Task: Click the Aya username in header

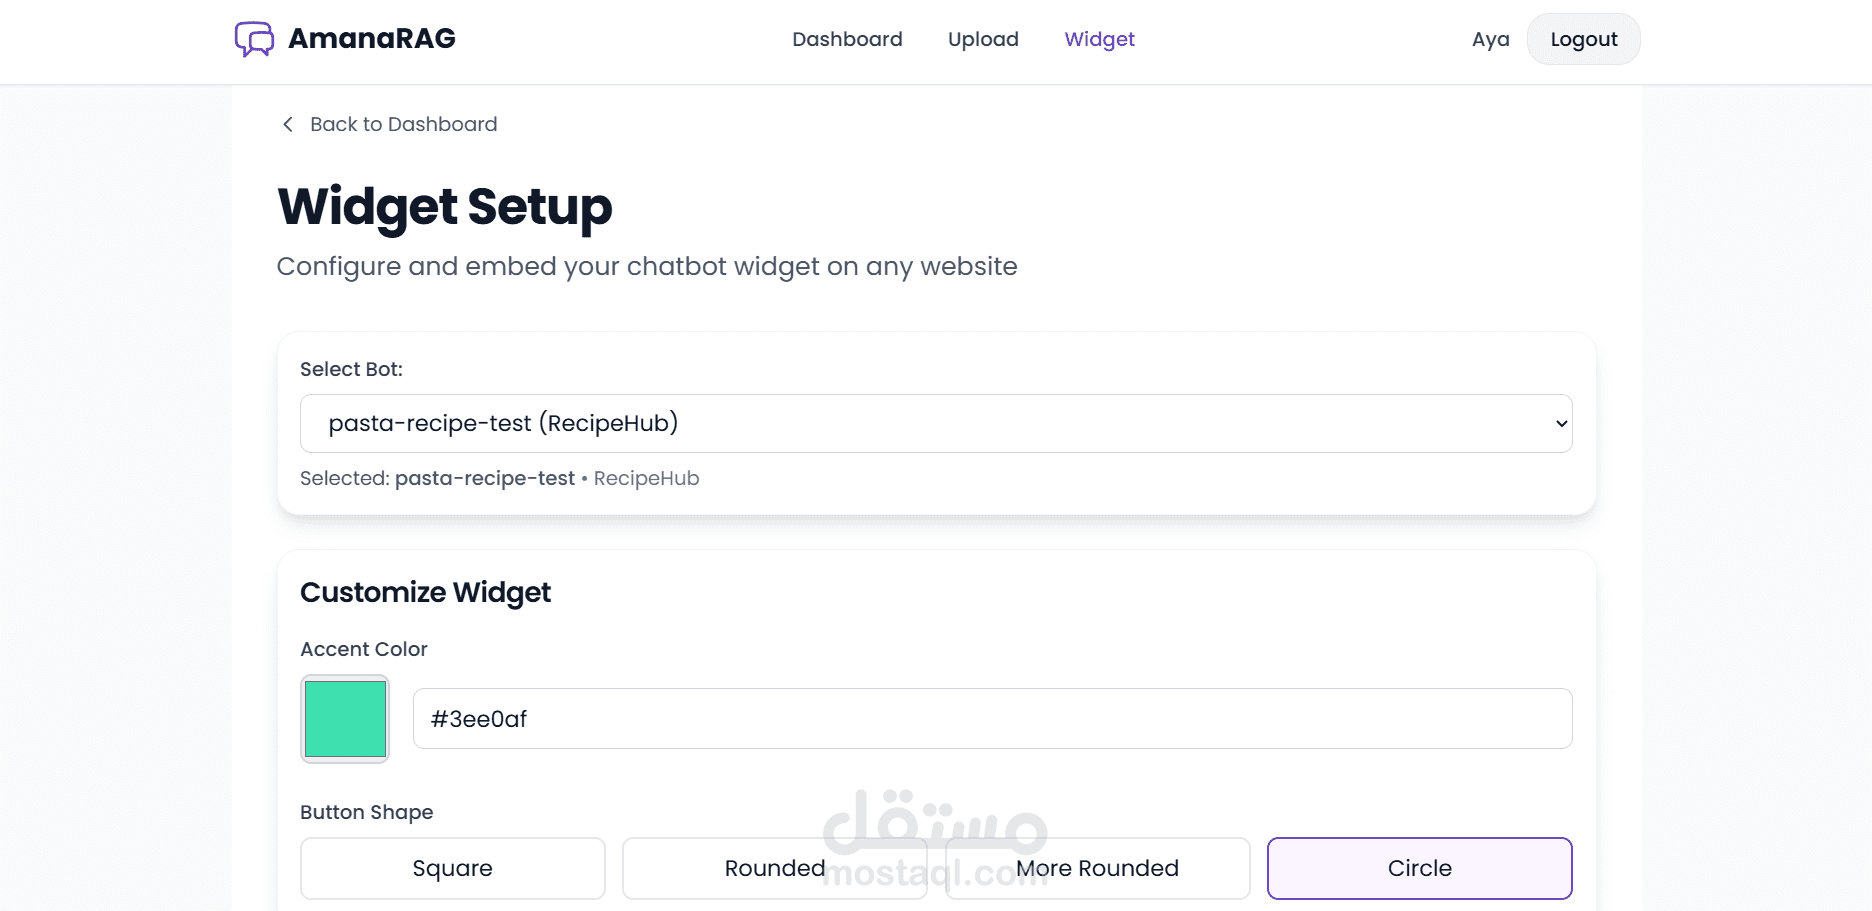Action: pyautogui.click(x=1490, y=40)
